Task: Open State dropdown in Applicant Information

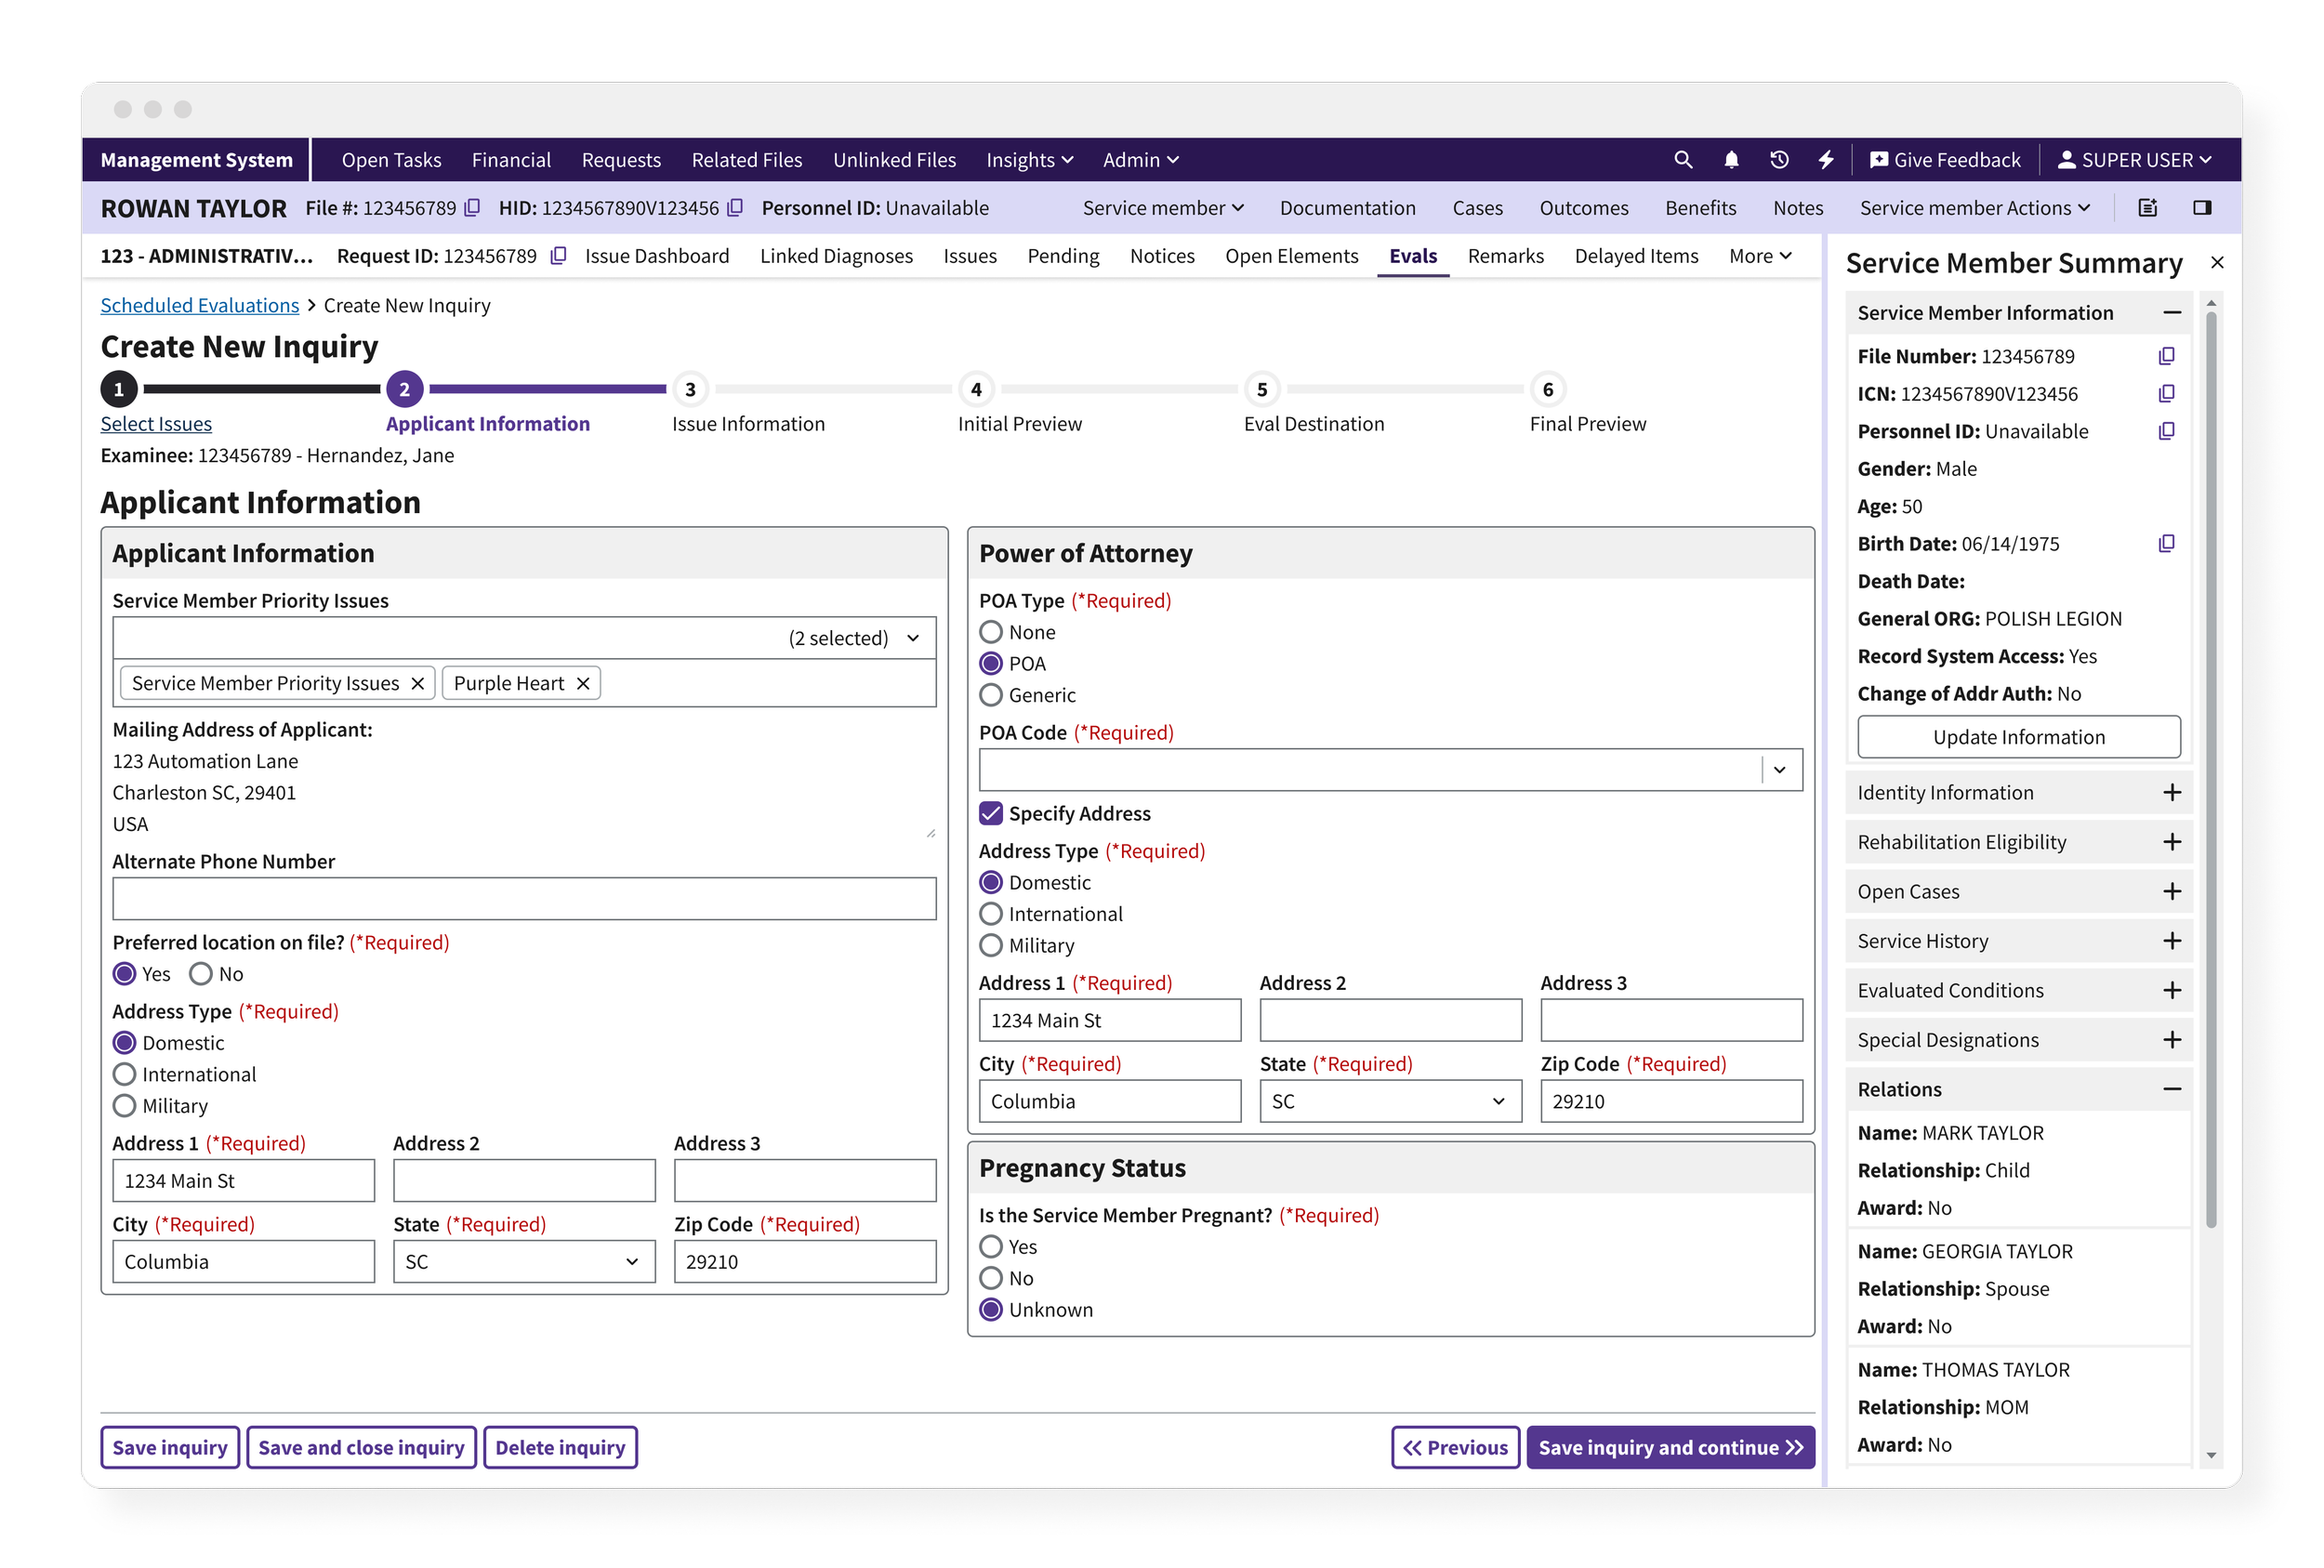Action: (x=524, y=1263)
